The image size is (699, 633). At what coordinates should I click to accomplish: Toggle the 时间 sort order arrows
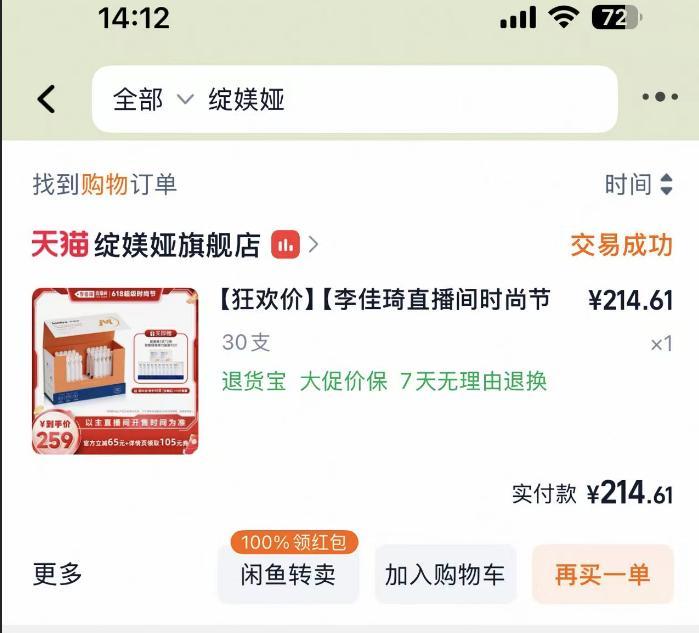[x=666, y=185]
